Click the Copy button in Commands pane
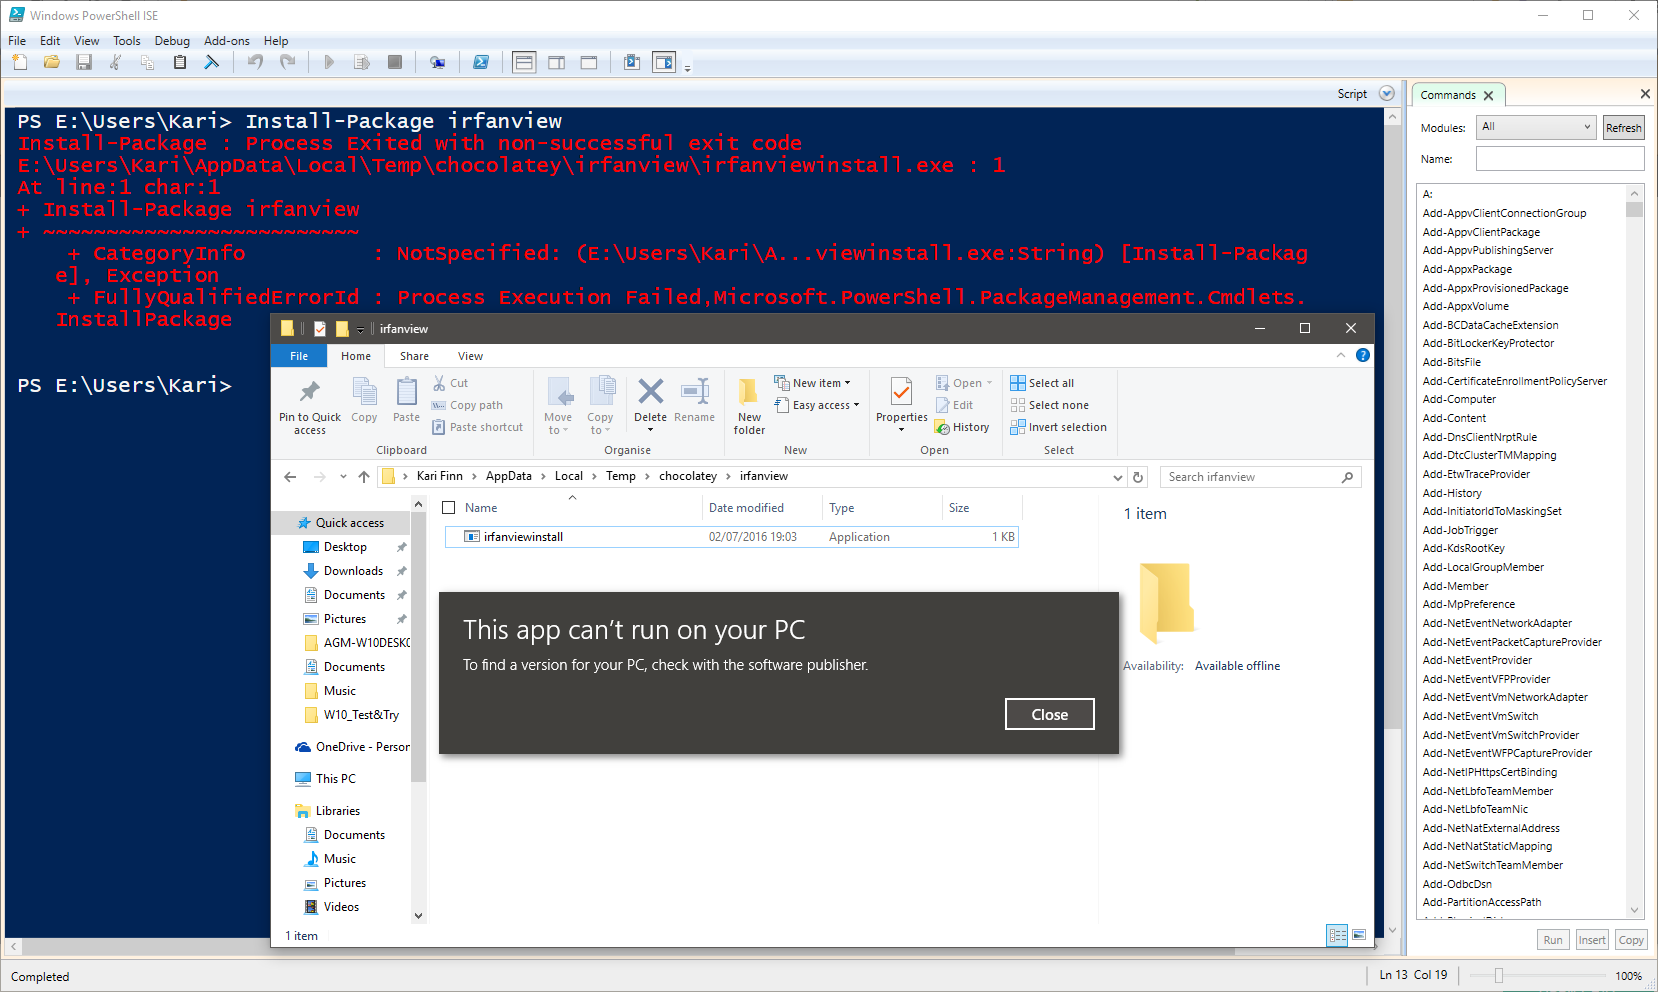Image resolution: width=1658 pixels, height=992 pixels. pos(1631,940)
